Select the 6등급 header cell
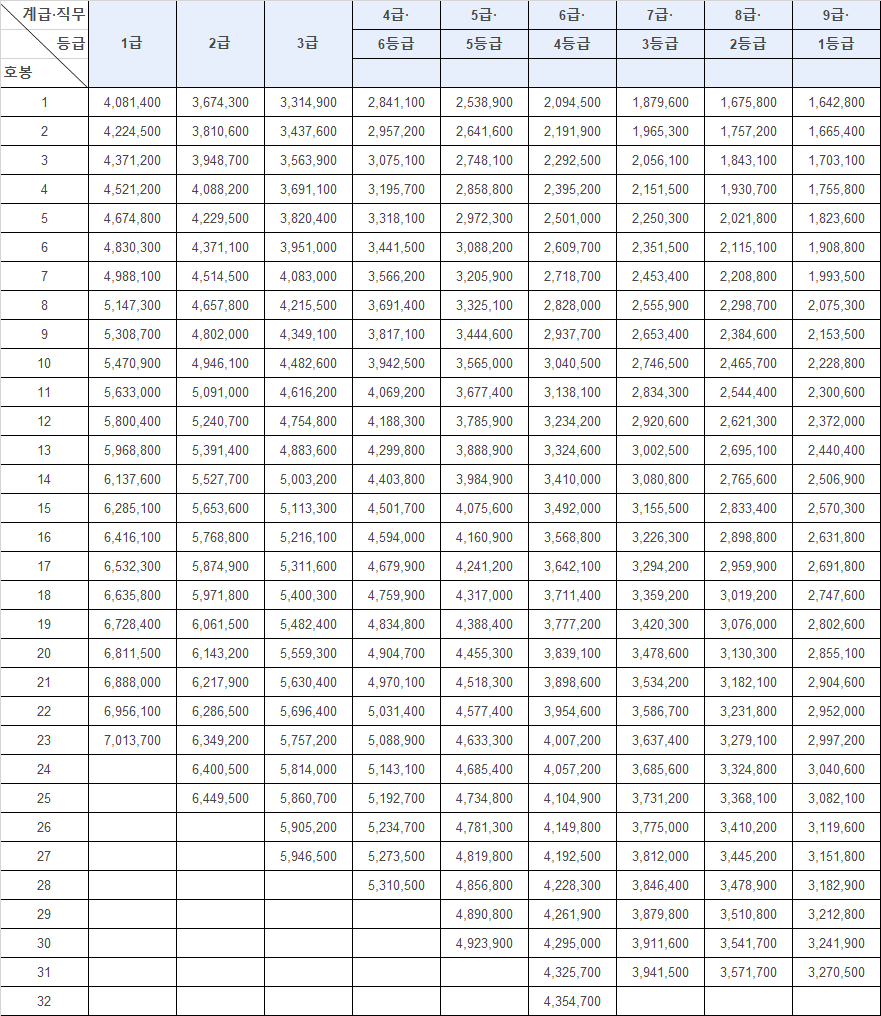 [x=396, y=44]
